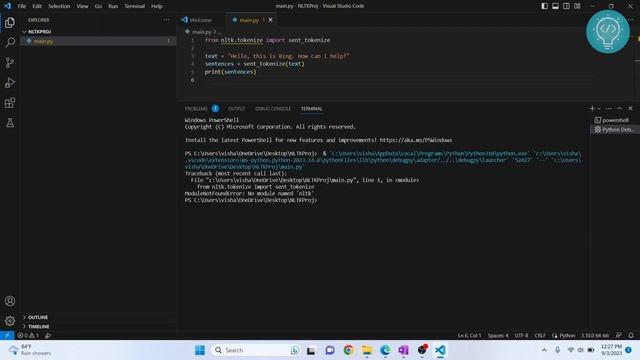640x360 pixels.
Task: Open Microsoft Edge from the taskbar
Action: coord(385,350)
